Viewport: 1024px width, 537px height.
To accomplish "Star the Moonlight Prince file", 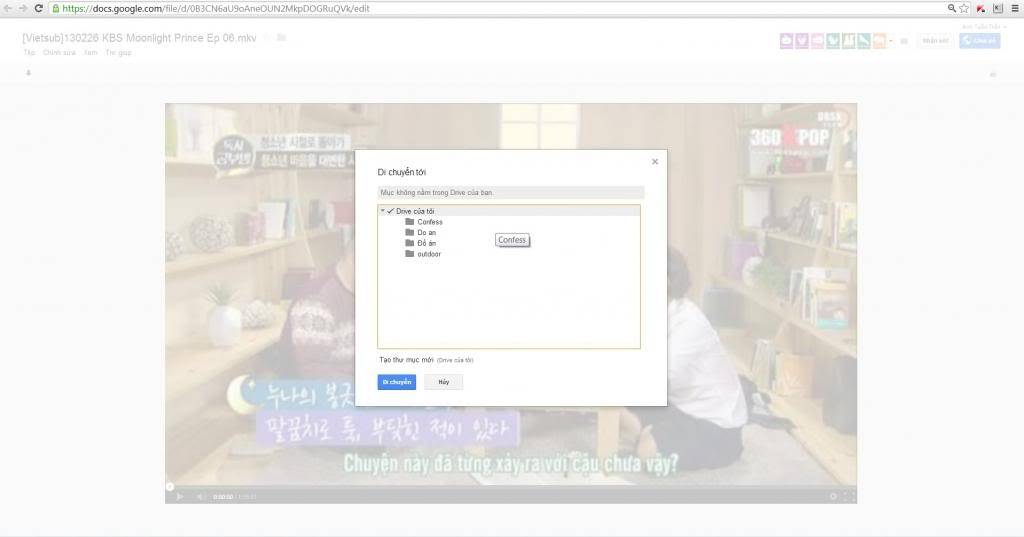I will pos(266,38).
